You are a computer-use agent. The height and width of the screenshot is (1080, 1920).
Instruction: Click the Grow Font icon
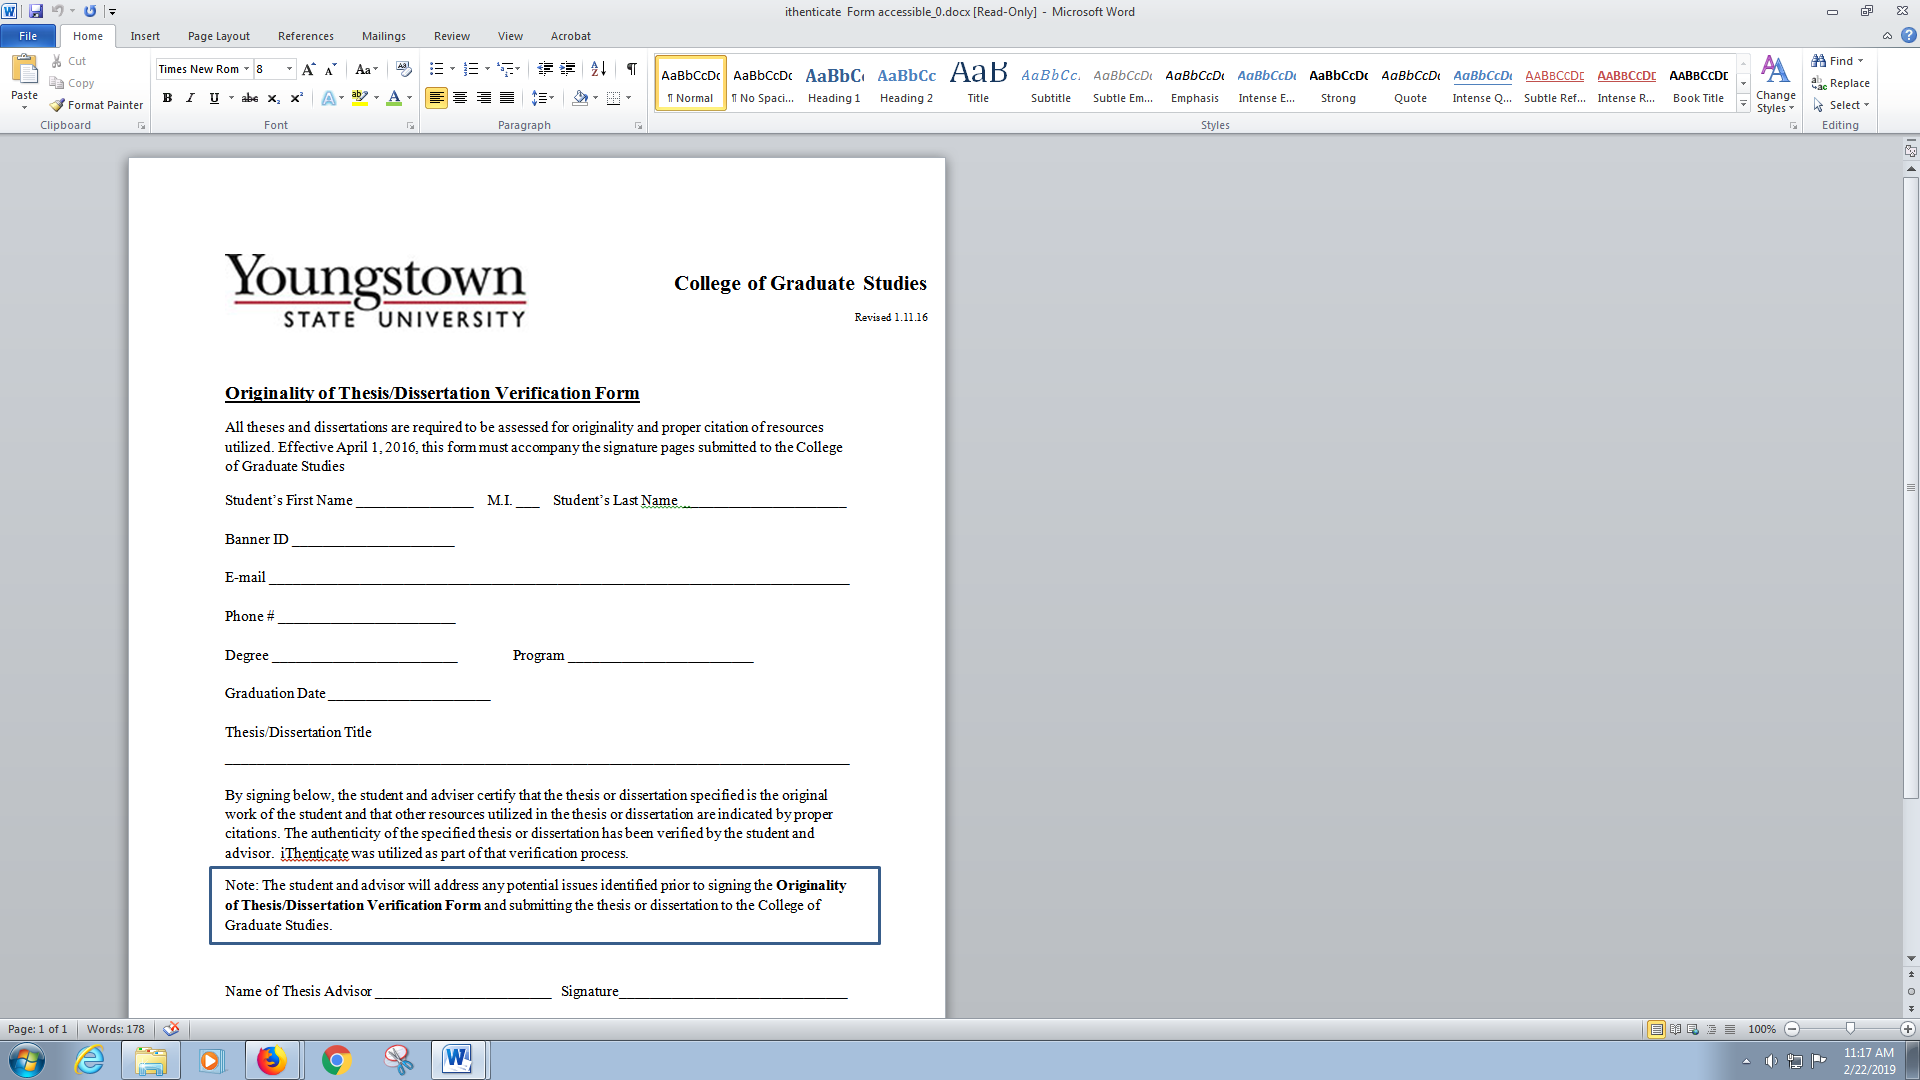[x=308, y=69]
